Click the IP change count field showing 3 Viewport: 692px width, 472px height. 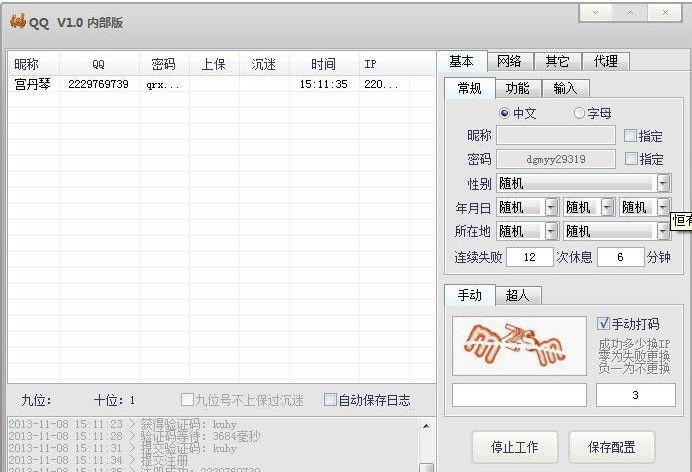tap(636, 395)
